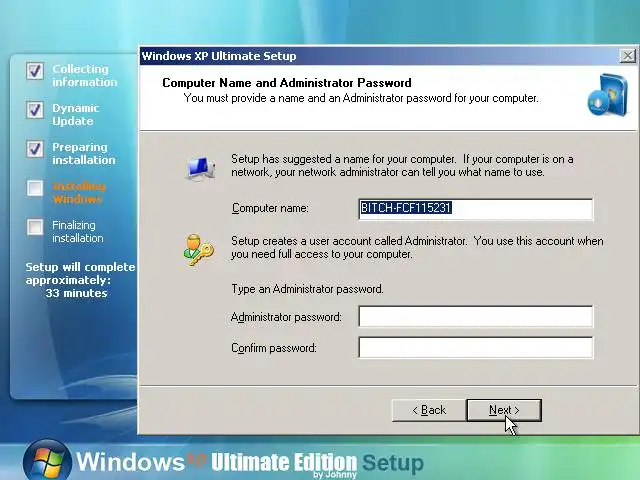The height and width of the screenshot is (480, 640).
Task: Click the 'Setup has suggested a name' paragraph
Action: [402, 165]
